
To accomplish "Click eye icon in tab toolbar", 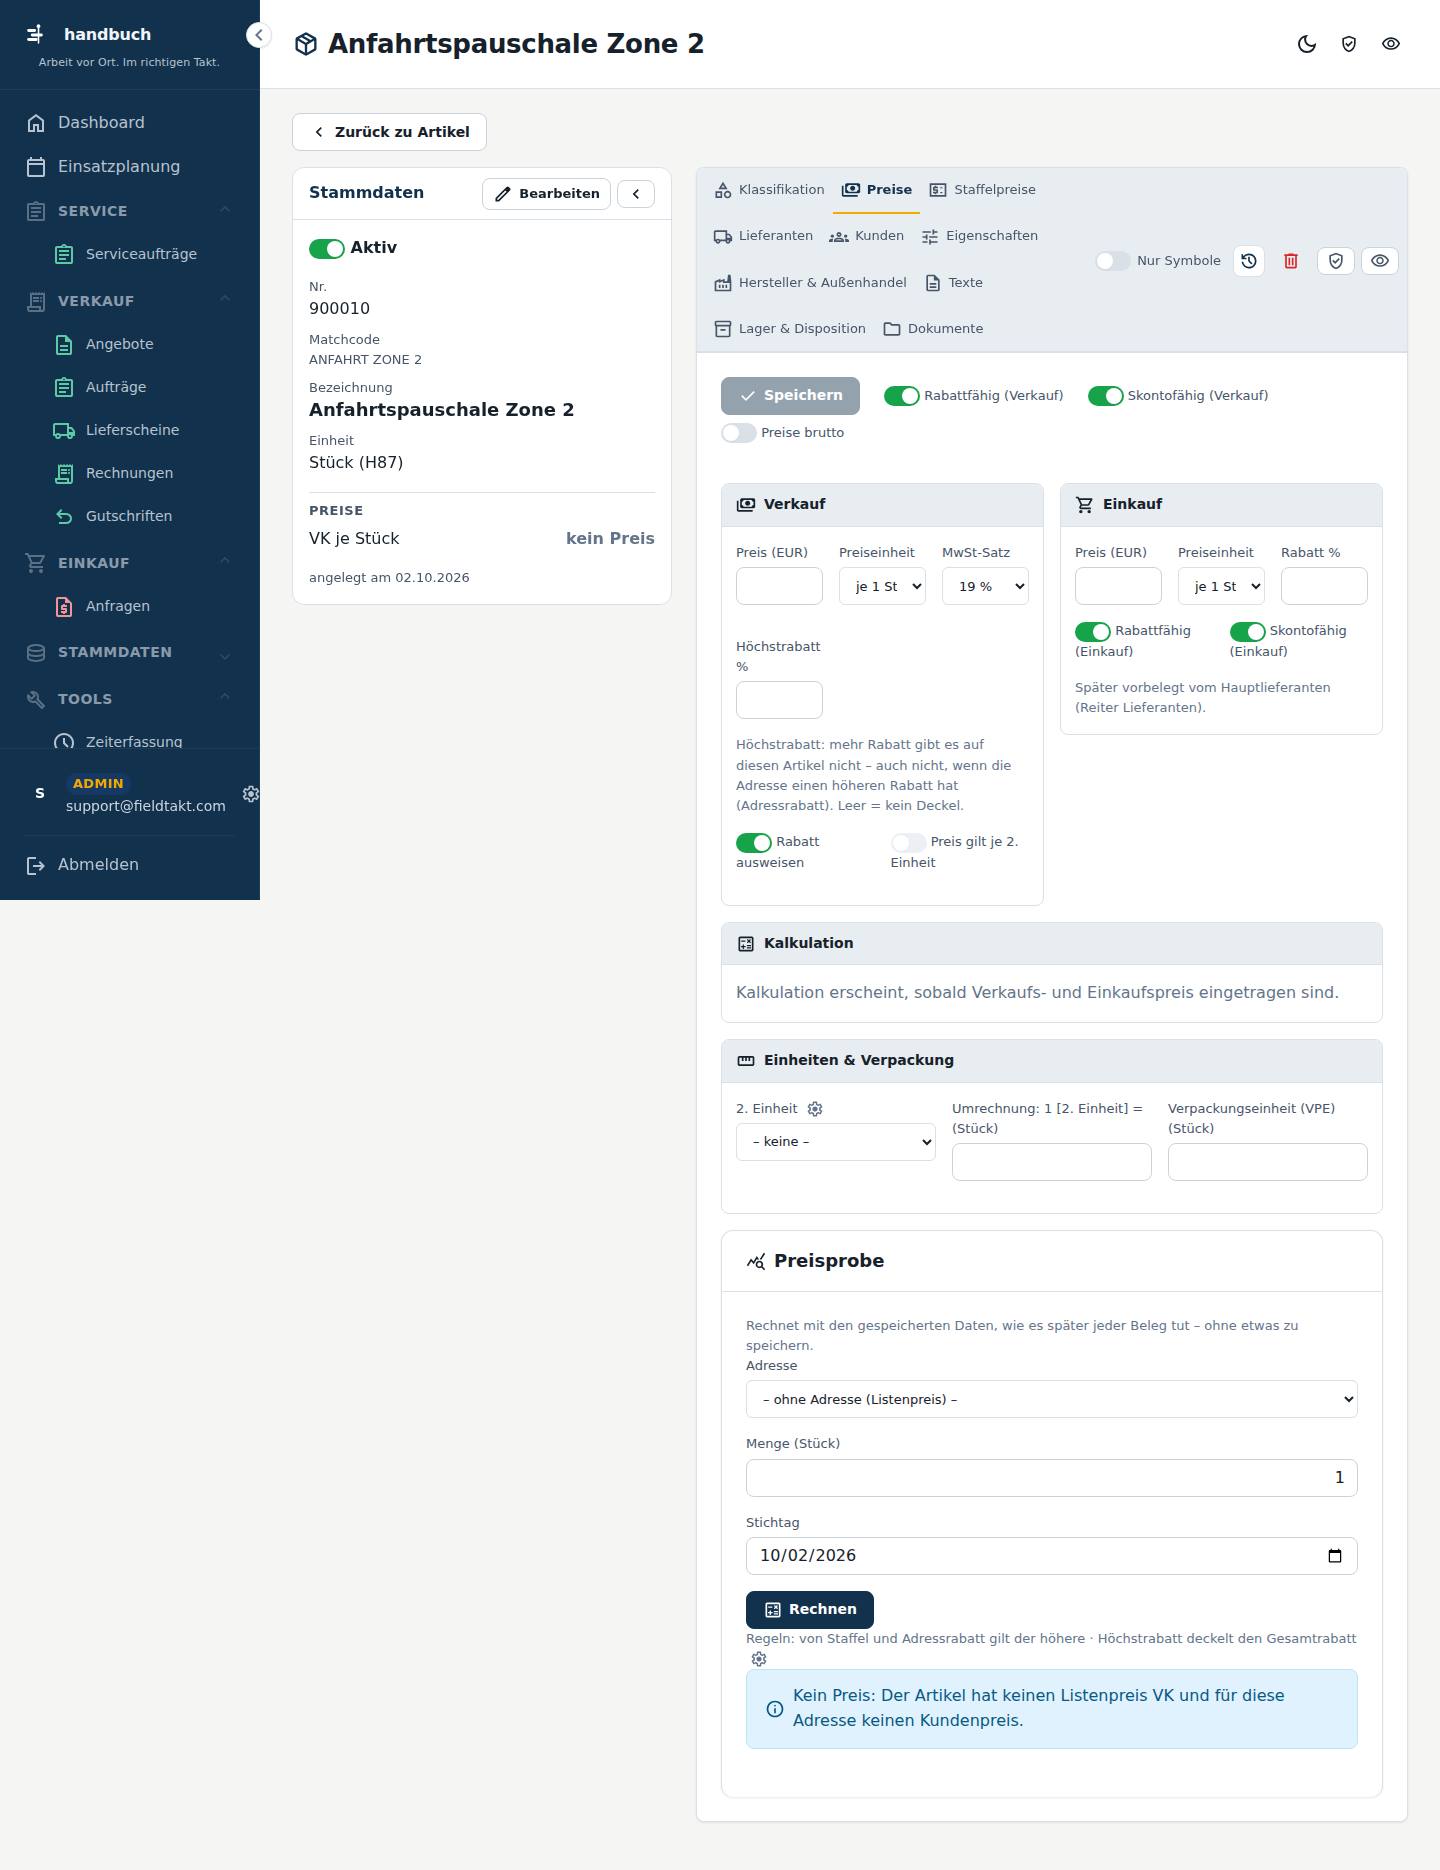I will coord(1380,261).
